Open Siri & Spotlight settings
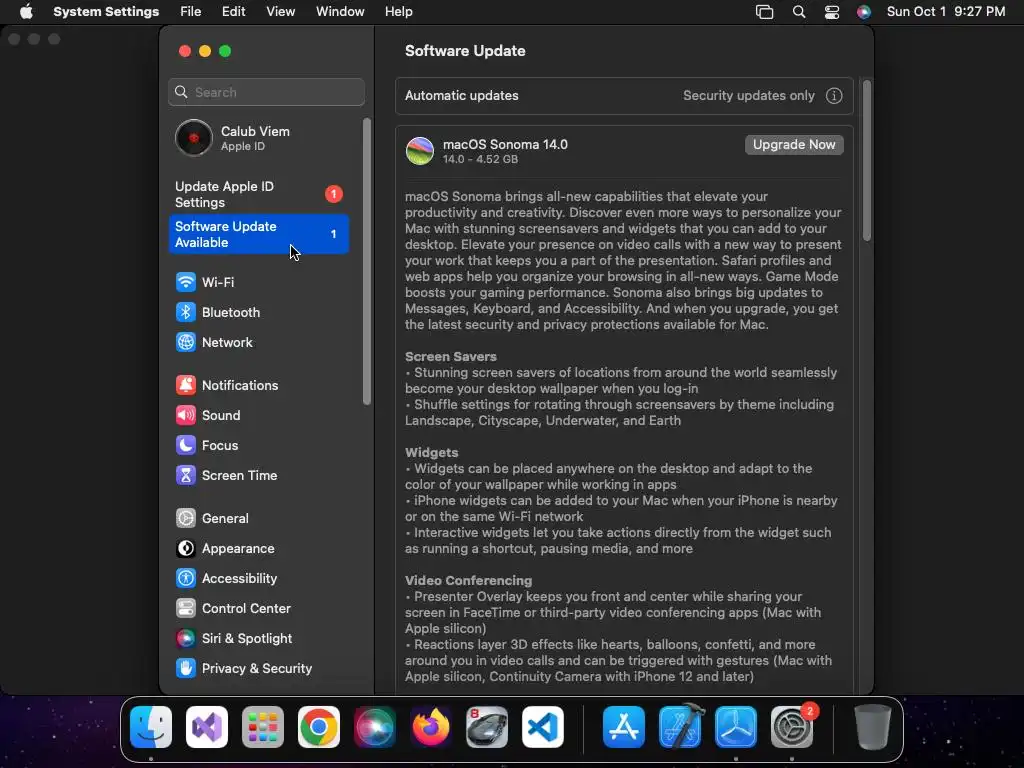Viewport: 1024px width, 768px height. click(259, 639)
